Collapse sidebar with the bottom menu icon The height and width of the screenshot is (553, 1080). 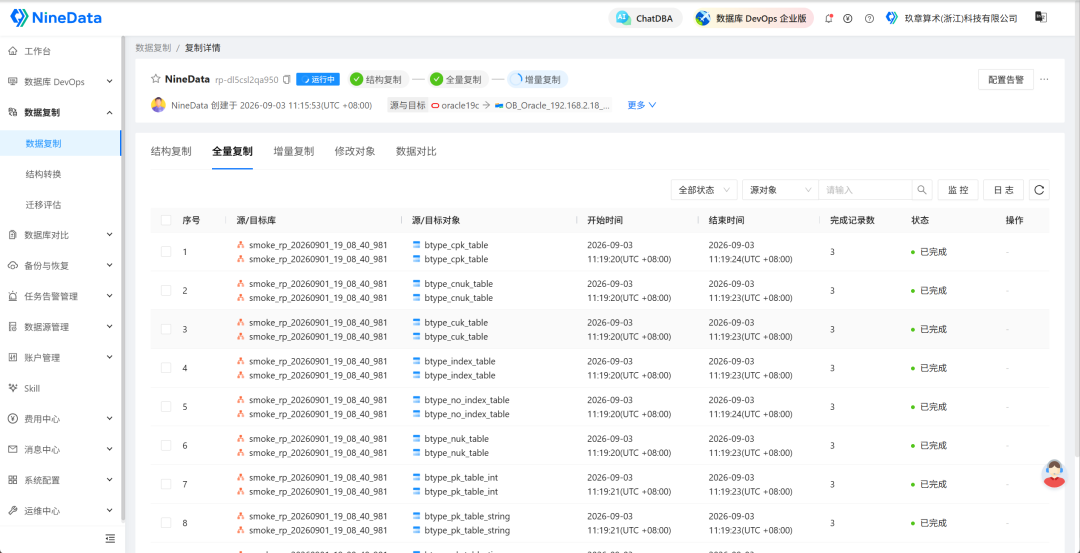pos(110,539)
